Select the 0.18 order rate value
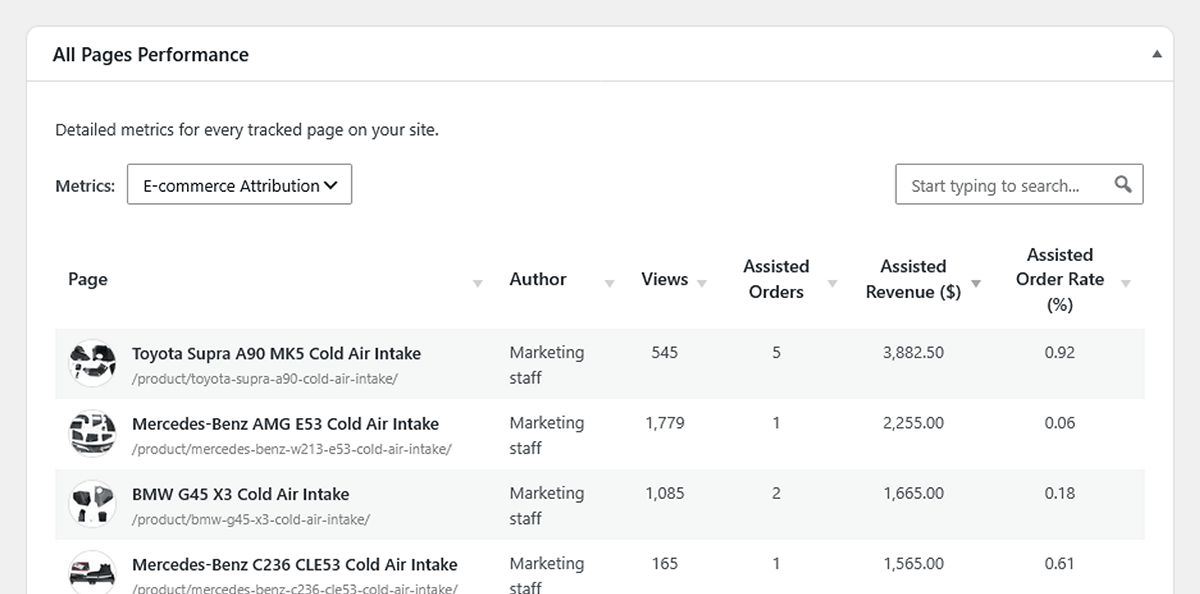 coord(1060,493)
